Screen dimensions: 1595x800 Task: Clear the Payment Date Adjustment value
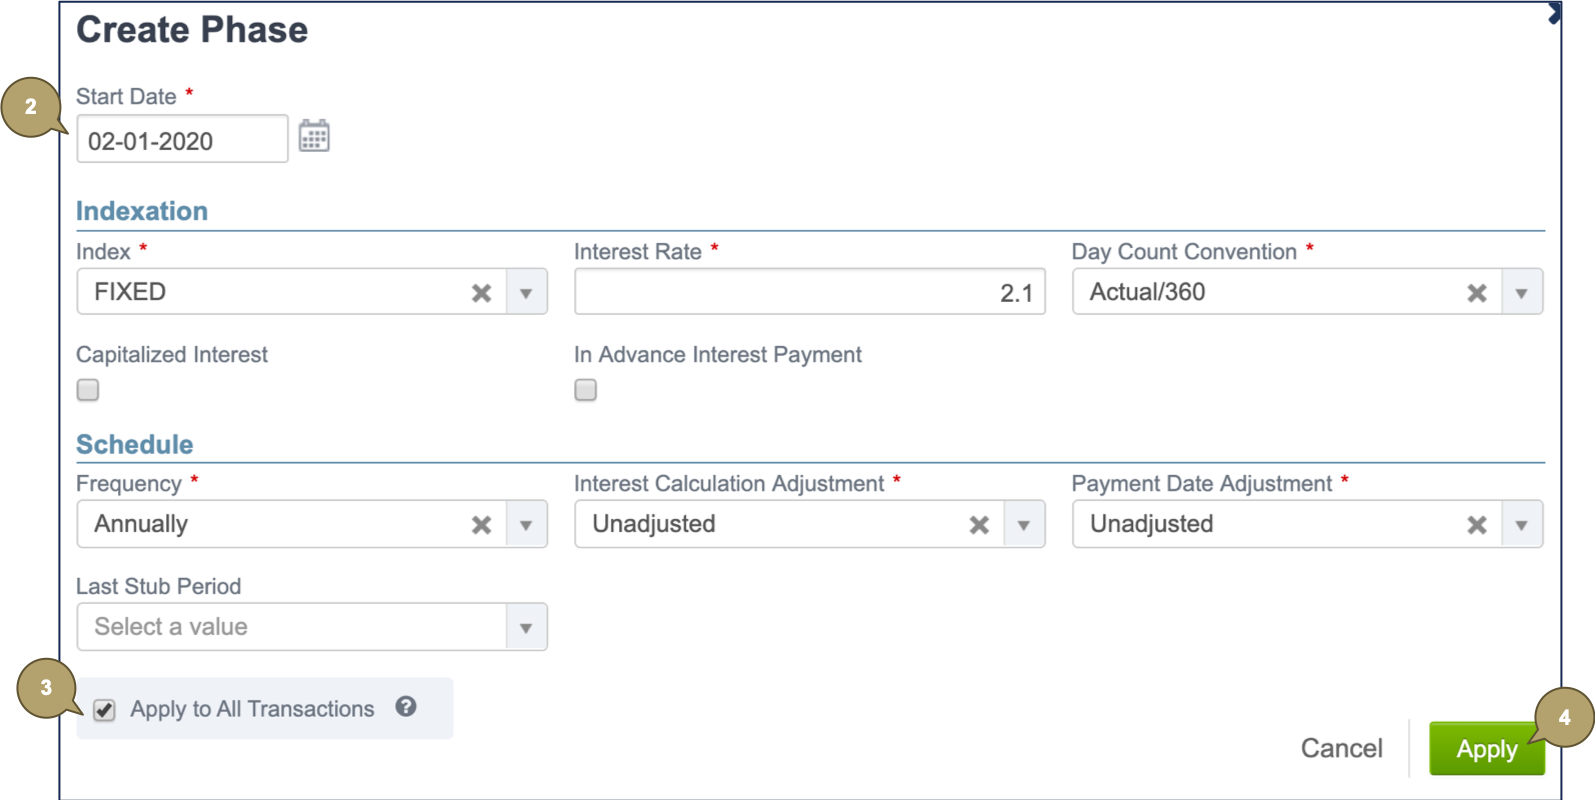(1476, 525)
